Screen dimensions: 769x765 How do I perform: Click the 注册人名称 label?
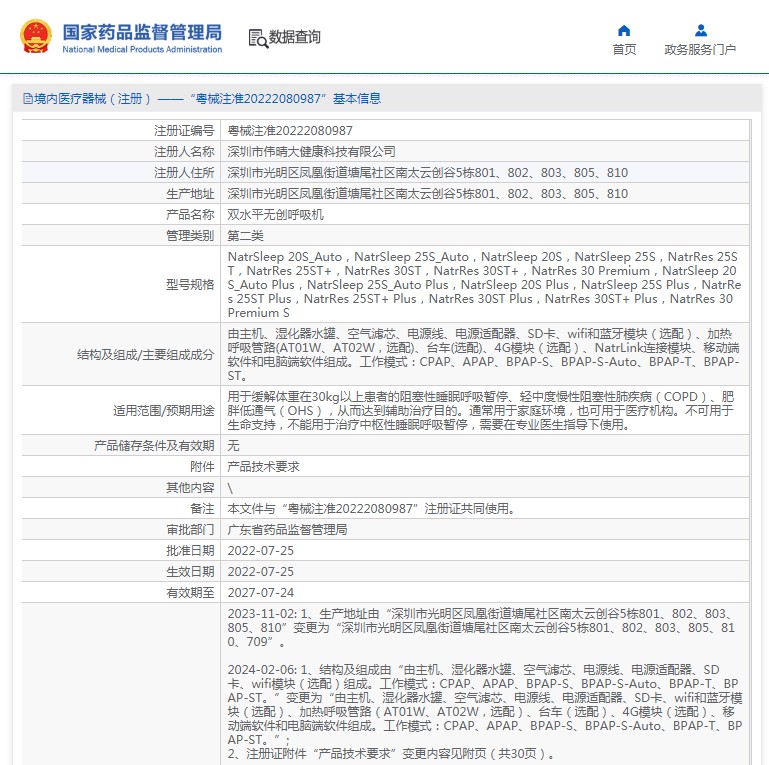point(184,152)
